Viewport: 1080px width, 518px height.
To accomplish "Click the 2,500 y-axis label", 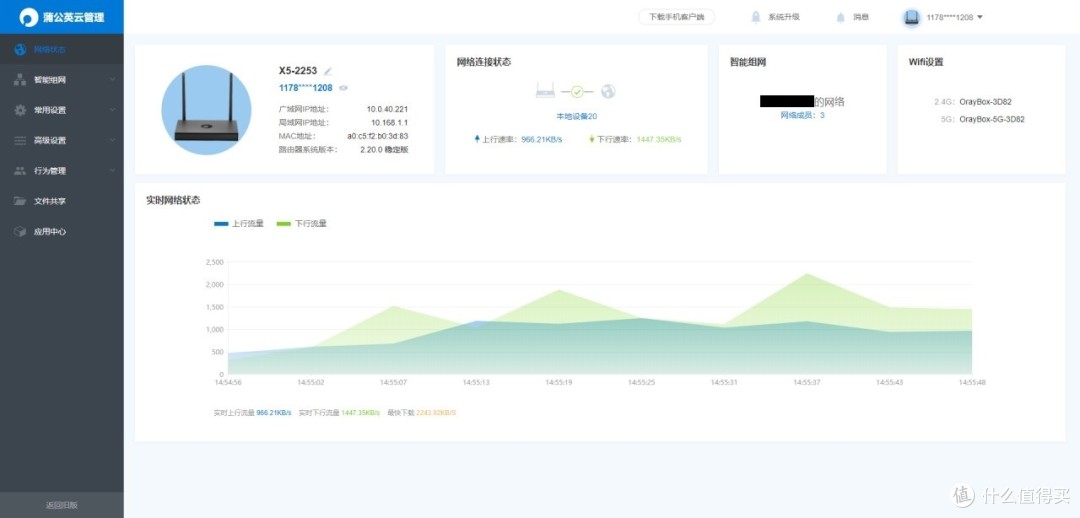I will [x=215, y=262].
